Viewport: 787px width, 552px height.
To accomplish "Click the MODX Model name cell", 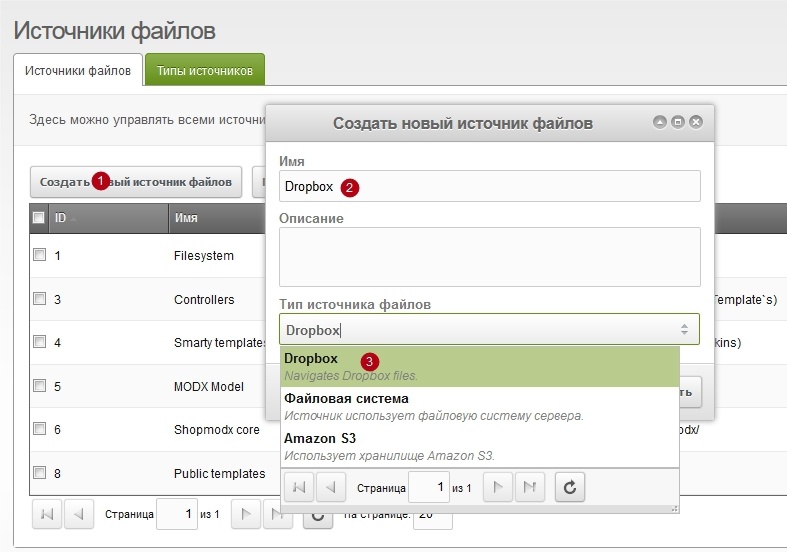I will tap(209, 387).
